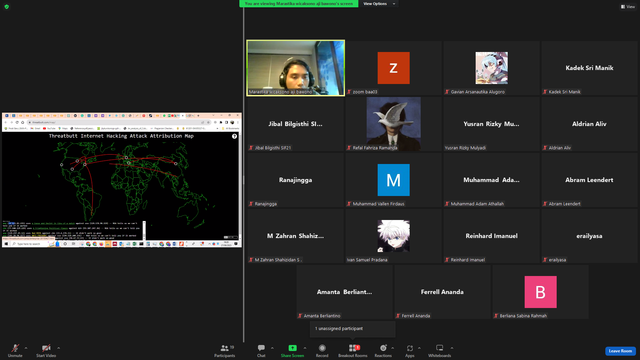Click the 'Muhammad Vallen Firdaus' name label
This screenshot has height=360, width=640.
click(x=378, y=204)
